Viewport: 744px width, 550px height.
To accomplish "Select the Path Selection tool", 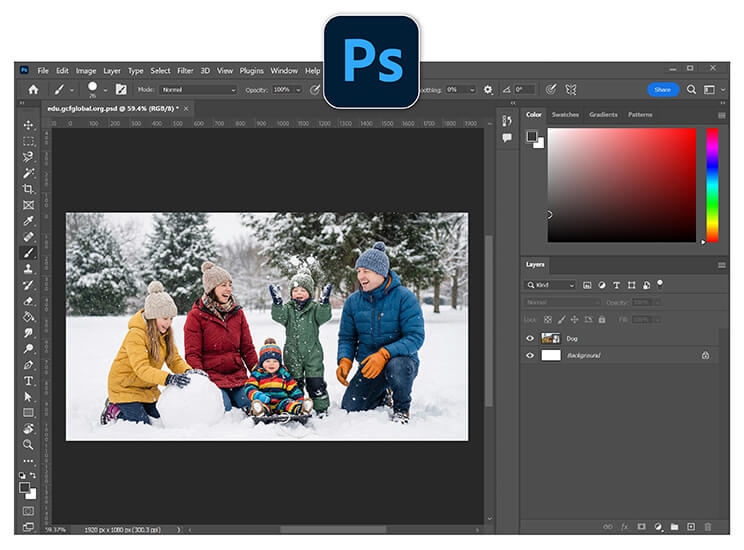I will coord(28,397).
